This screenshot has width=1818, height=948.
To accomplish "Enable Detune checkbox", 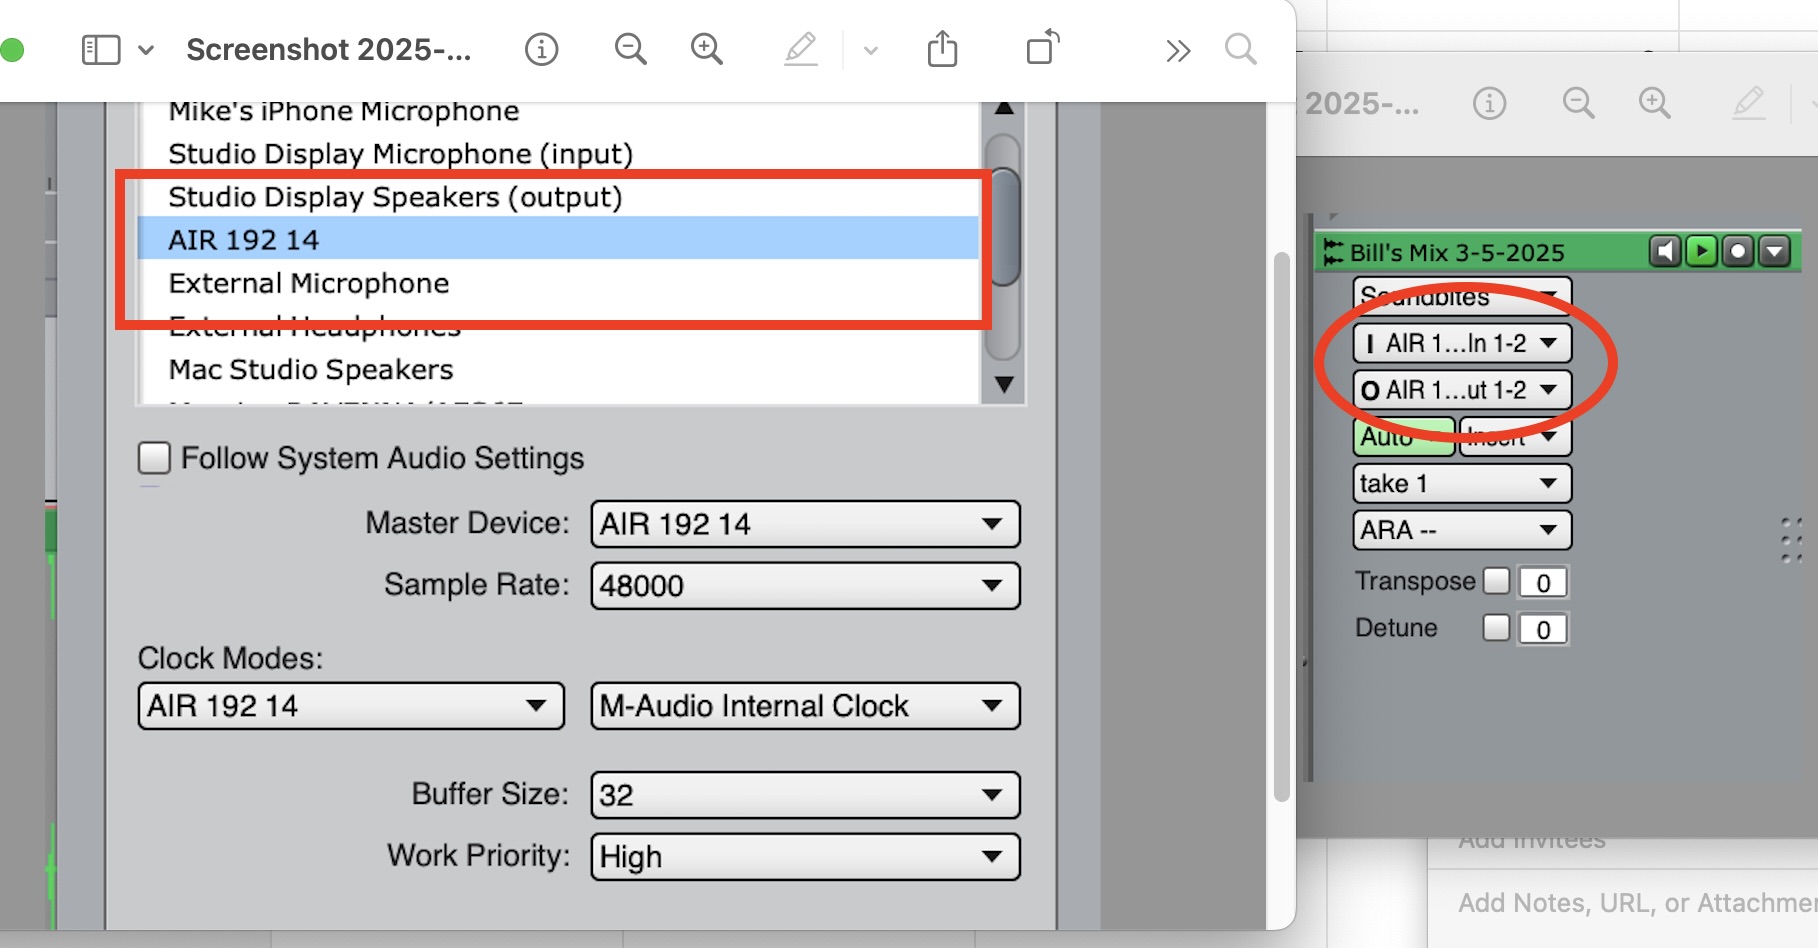I will [x=1496, y=628].
